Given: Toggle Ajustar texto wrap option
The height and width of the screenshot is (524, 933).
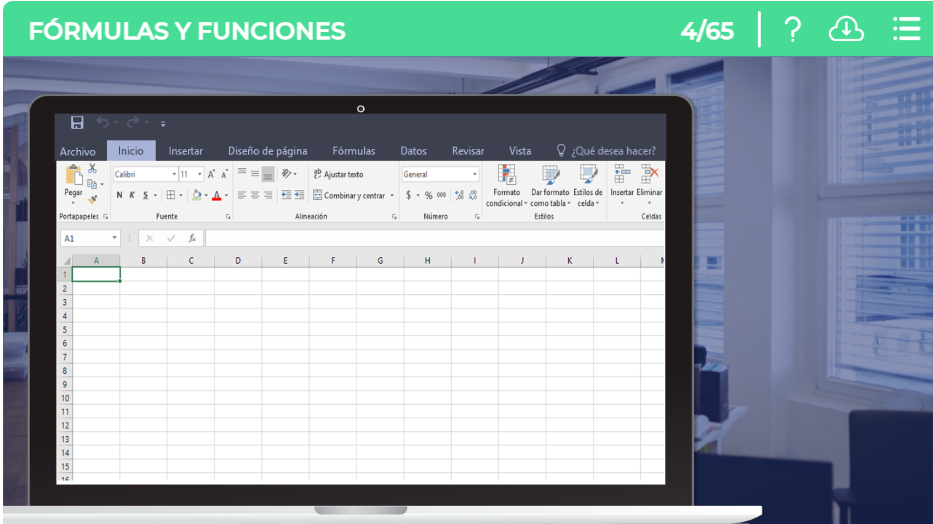Looking at the screenshot, I should (338, 174).
